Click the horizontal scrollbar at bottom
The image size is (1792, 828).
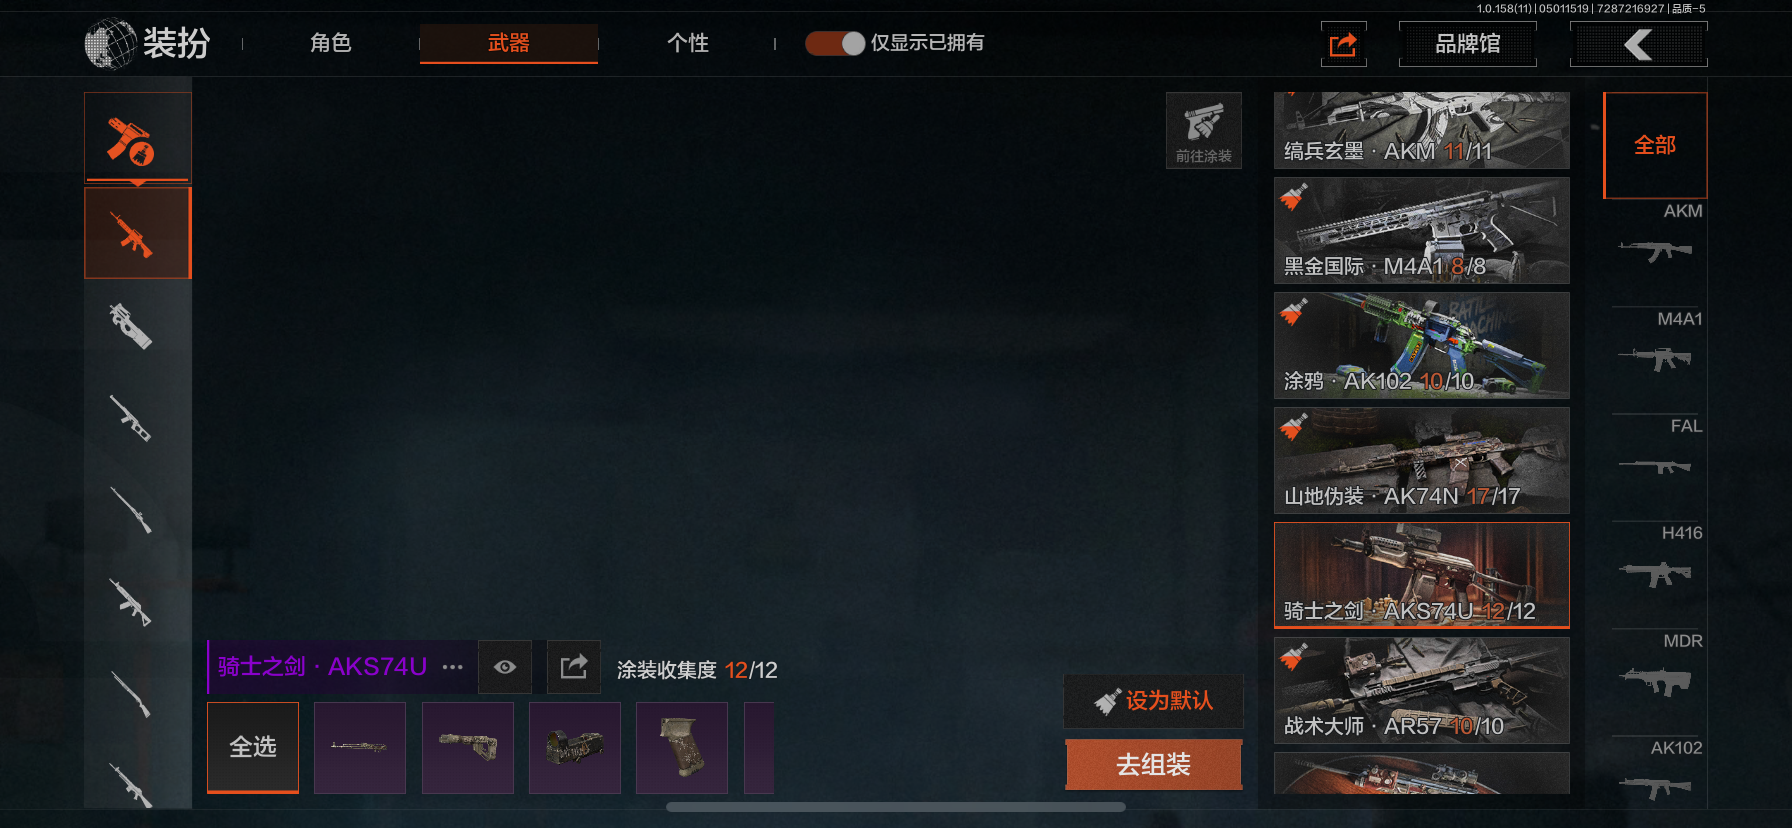tap(896, 807)
